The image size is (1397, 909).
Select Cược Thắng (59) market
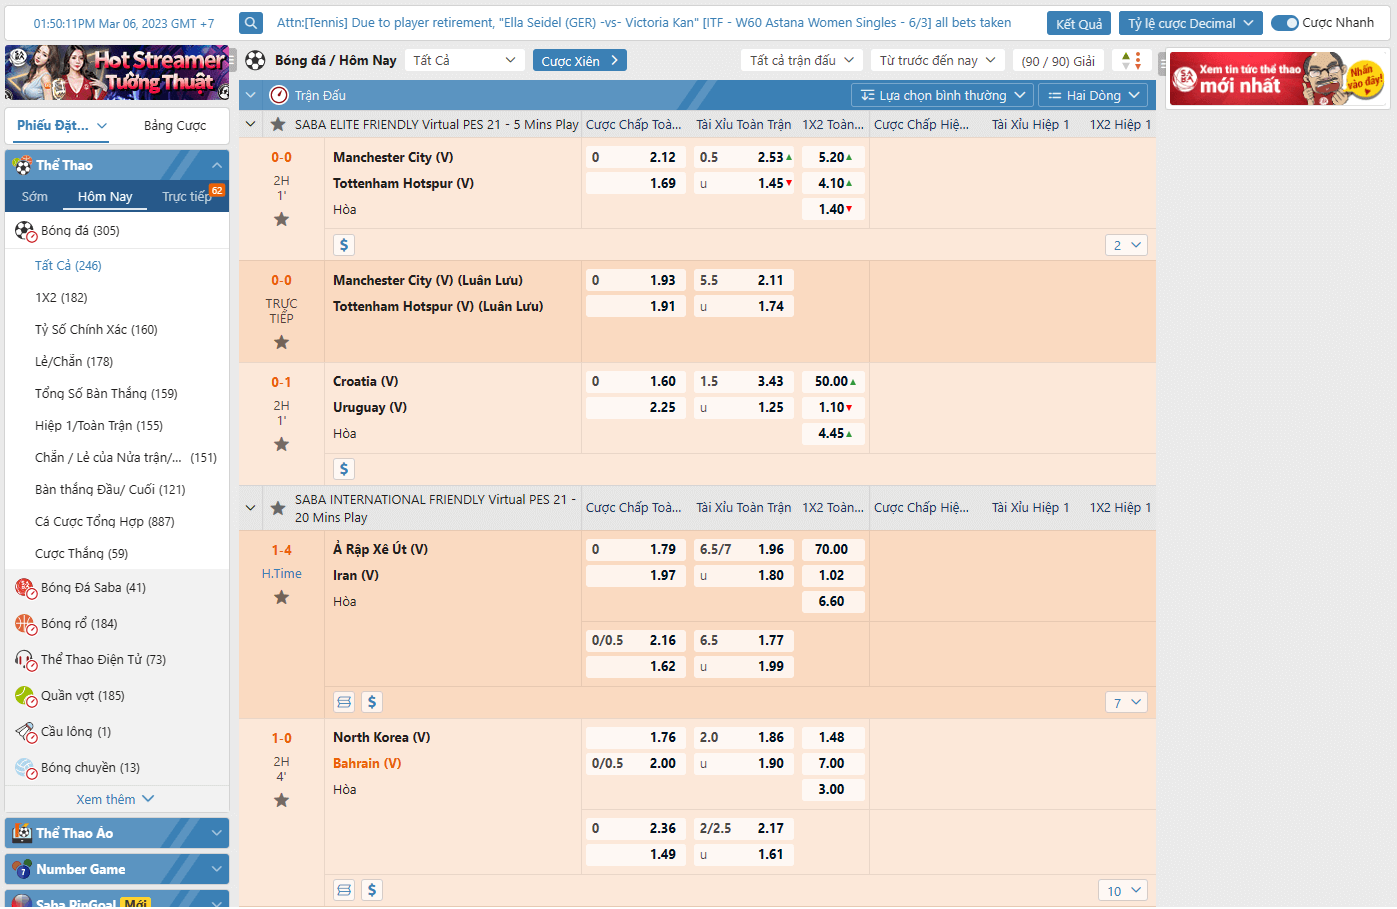81,554
